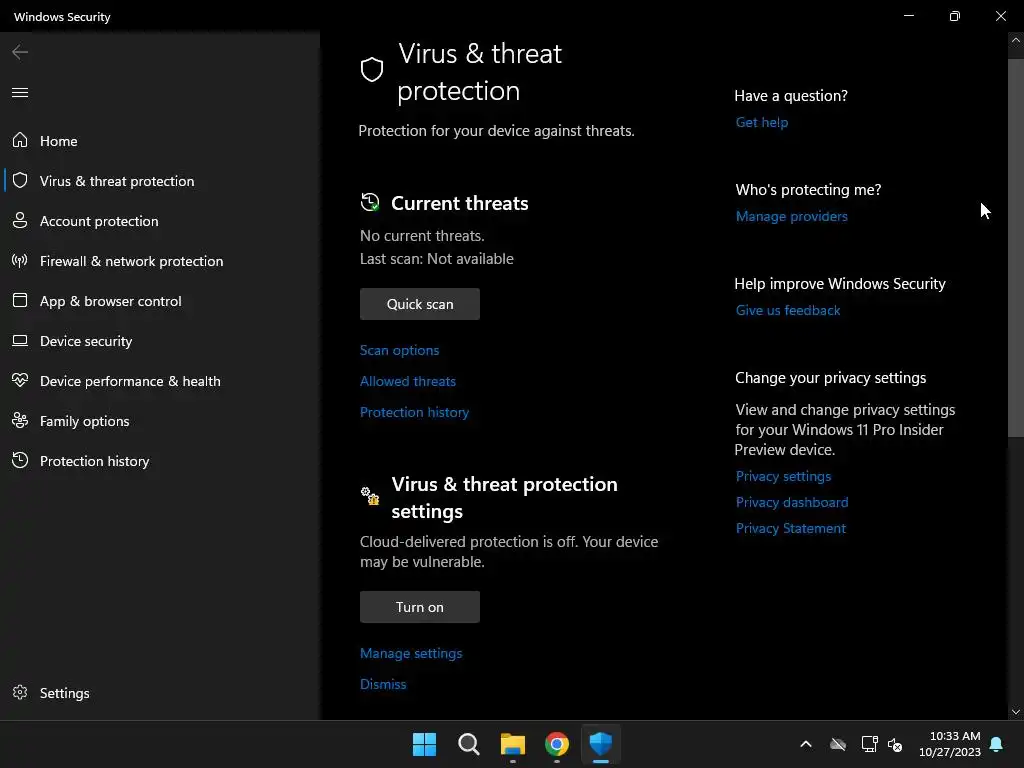Viewport: 1024px width, 768px height.
Task: Click Manage settings link
Action: coord(411,653)
